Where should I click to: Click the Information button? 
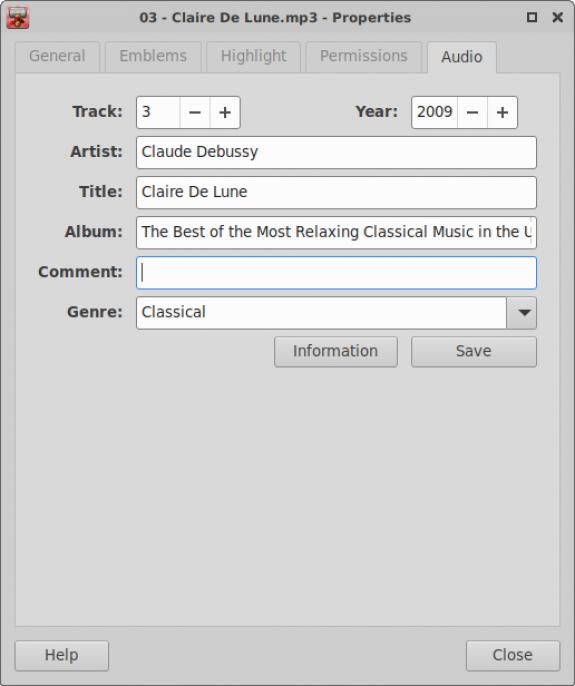point(336,351)
